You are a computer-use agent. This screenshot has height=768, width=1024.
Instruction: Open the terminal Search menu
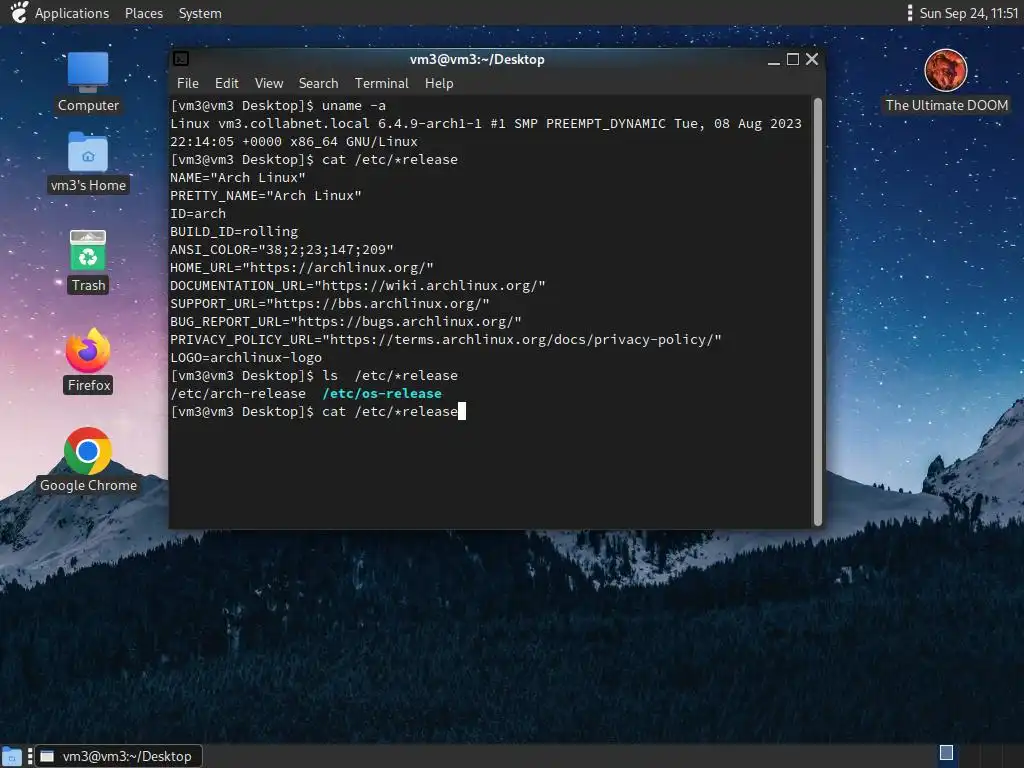(319, 83)
